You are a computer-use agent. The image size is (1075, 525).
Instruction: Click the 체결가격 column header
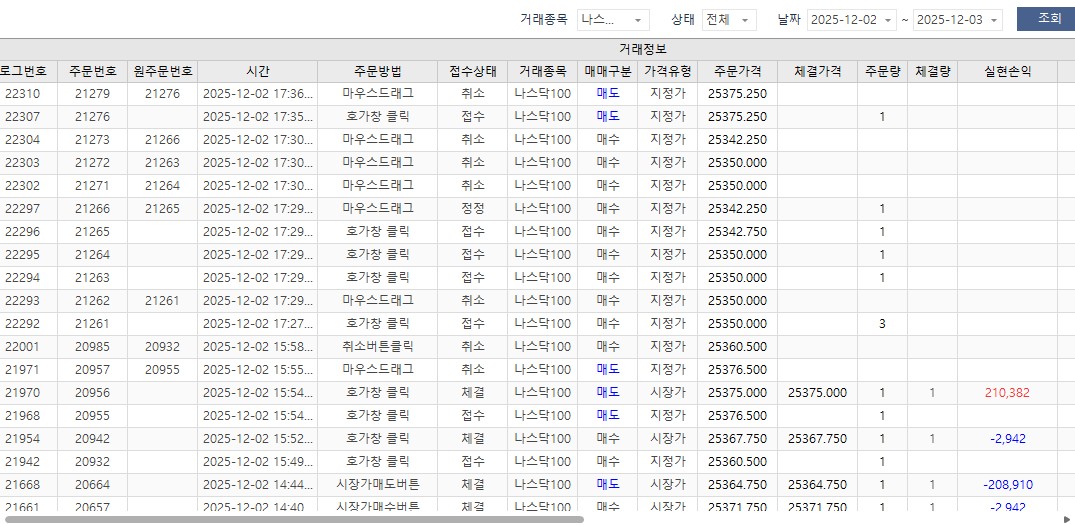[817, 71]
